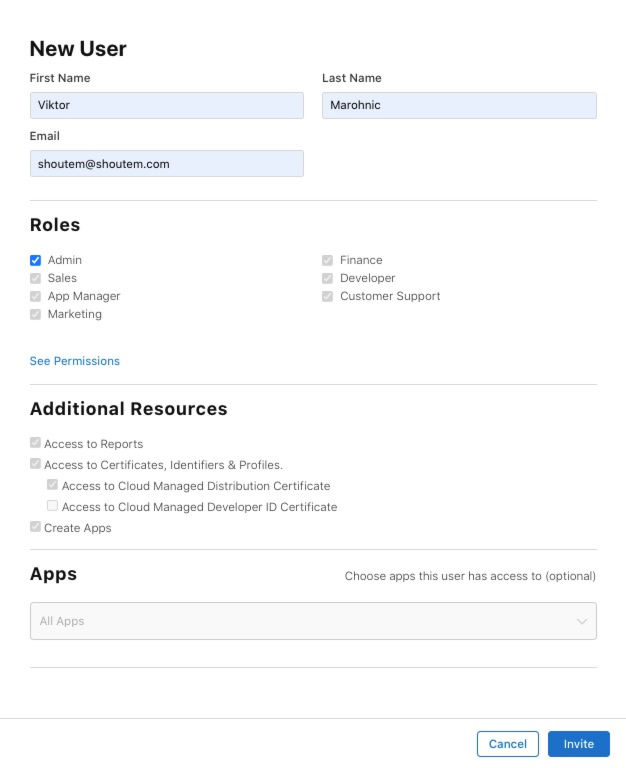The image size is (626, 768).
Task: Click the Email input field
Action: click(x=166, y=164)
